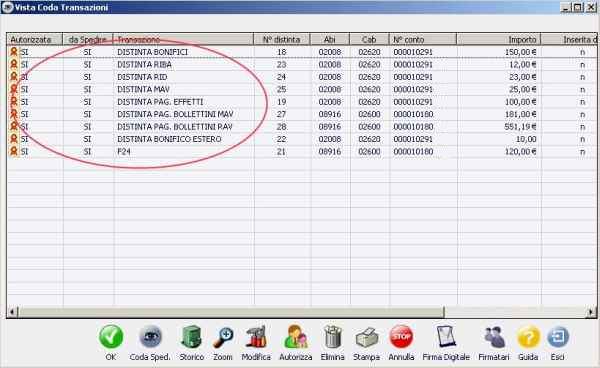
Task: Click distinta number 28 cell
Action: (282, 127)
